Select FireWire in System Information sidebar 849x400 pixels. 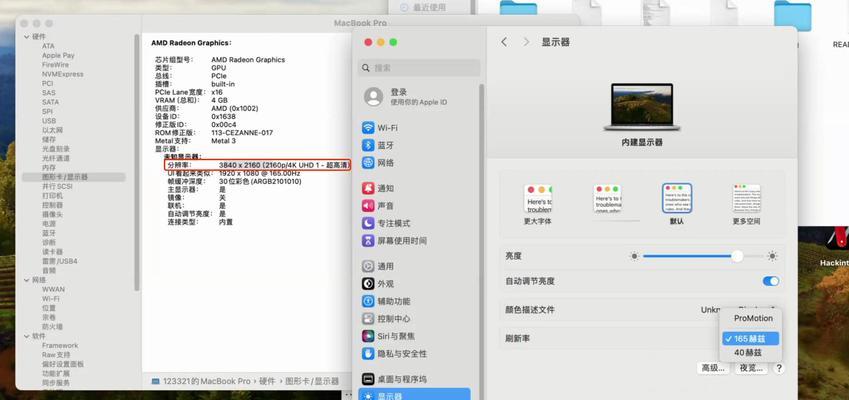pos(55,64)
